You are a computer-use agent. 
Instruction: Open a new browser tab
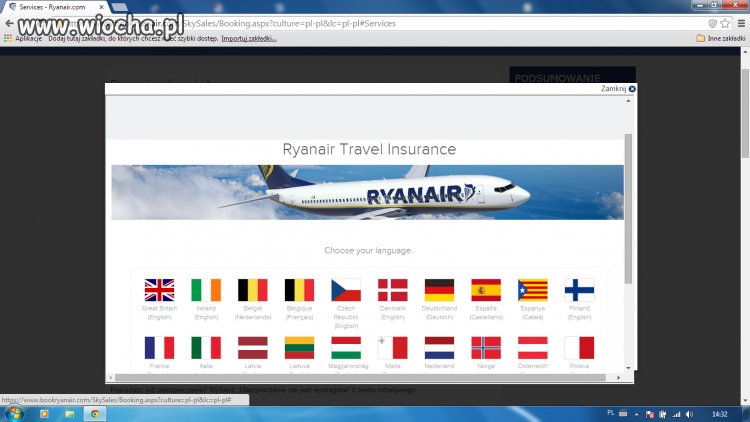click(x=120, y=7)
